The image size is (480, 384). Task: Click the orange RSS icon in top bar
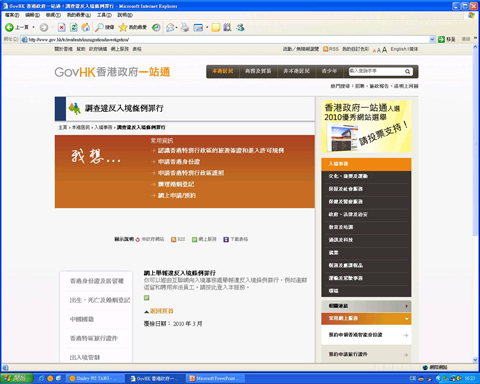pyautogui.click(x=326, y=49)
